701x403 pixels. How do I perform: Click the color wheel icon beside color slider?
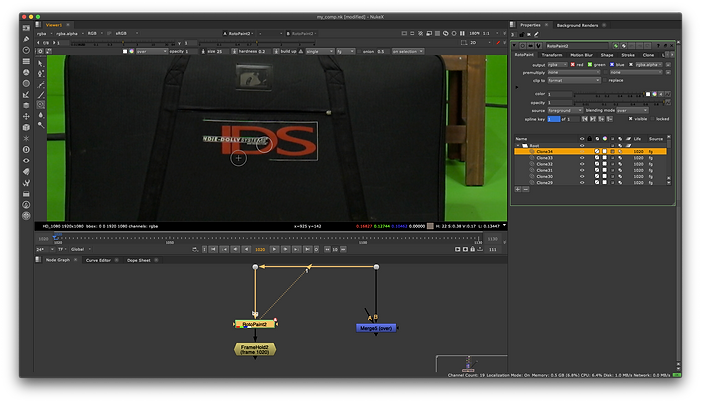click(655, 94)
